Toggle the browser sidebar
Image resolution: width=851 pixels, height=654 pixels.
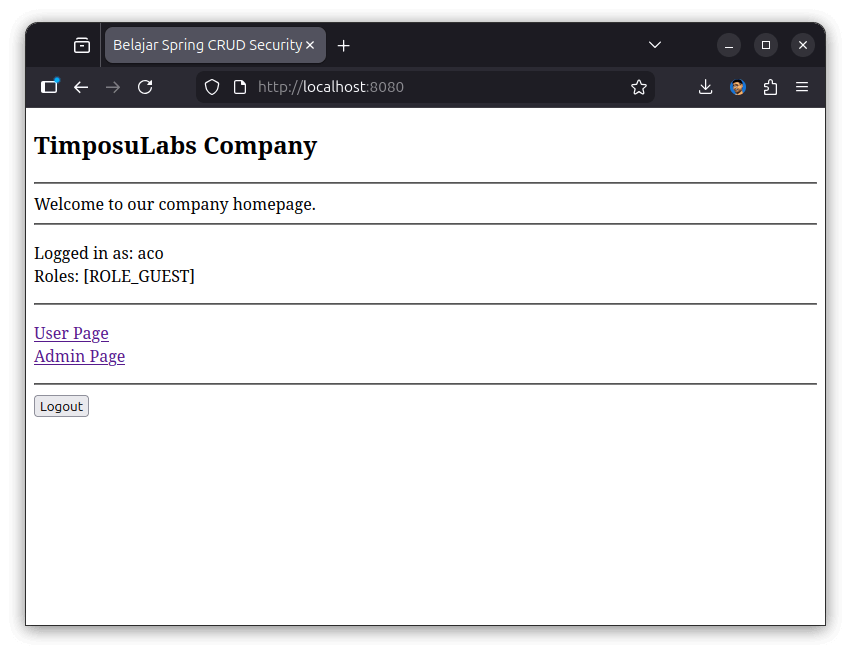pos(49,87)
